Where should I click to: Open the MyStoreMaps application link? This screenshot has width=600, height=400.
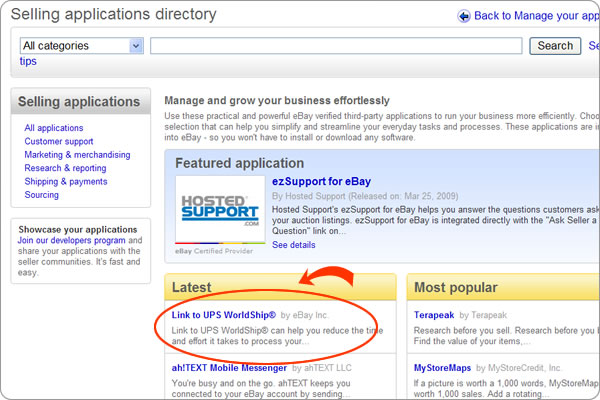click(442, 368)
